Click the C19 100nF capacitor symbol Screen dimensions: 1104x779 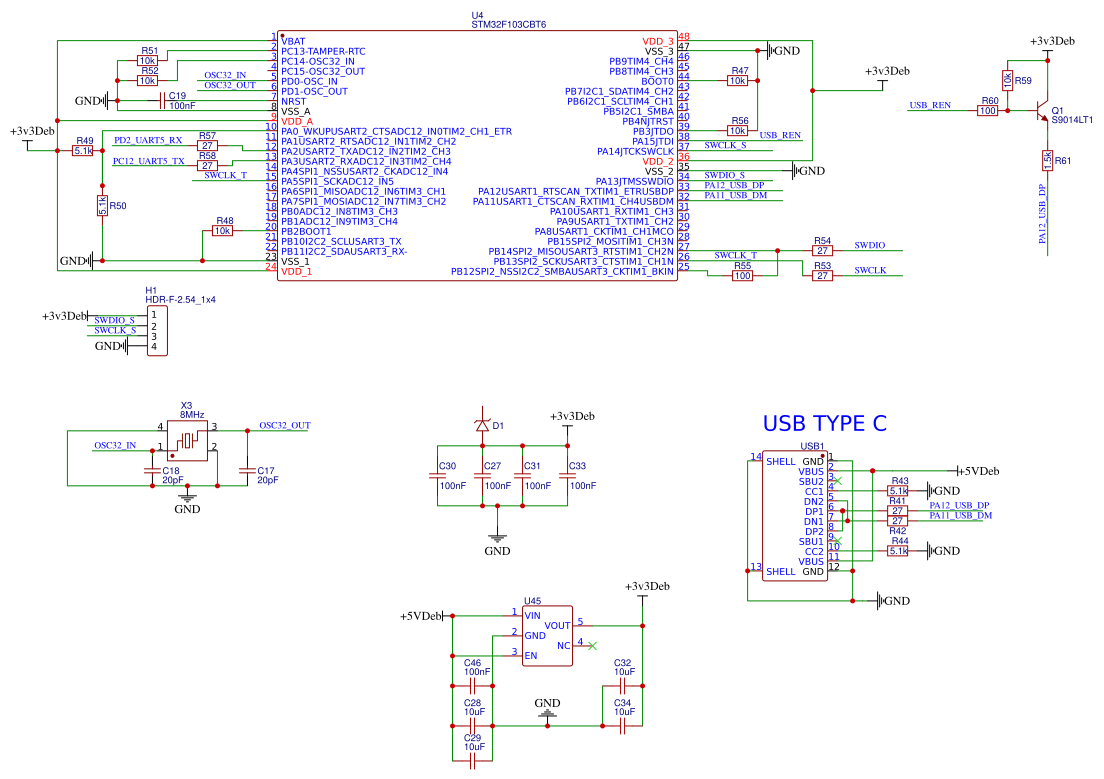[x=159, y=100]
